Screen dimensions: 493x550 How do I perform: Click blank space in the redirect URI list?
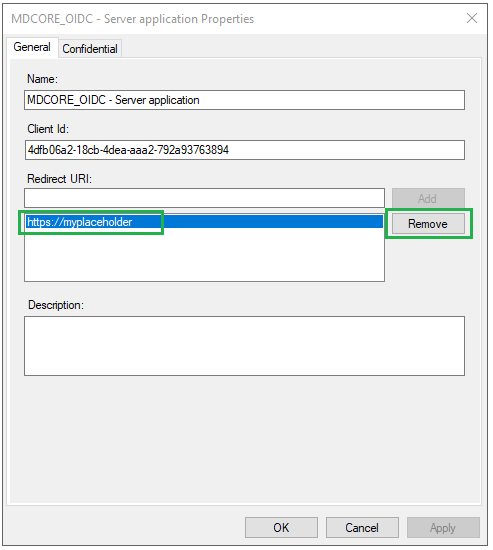coord(204,256)
